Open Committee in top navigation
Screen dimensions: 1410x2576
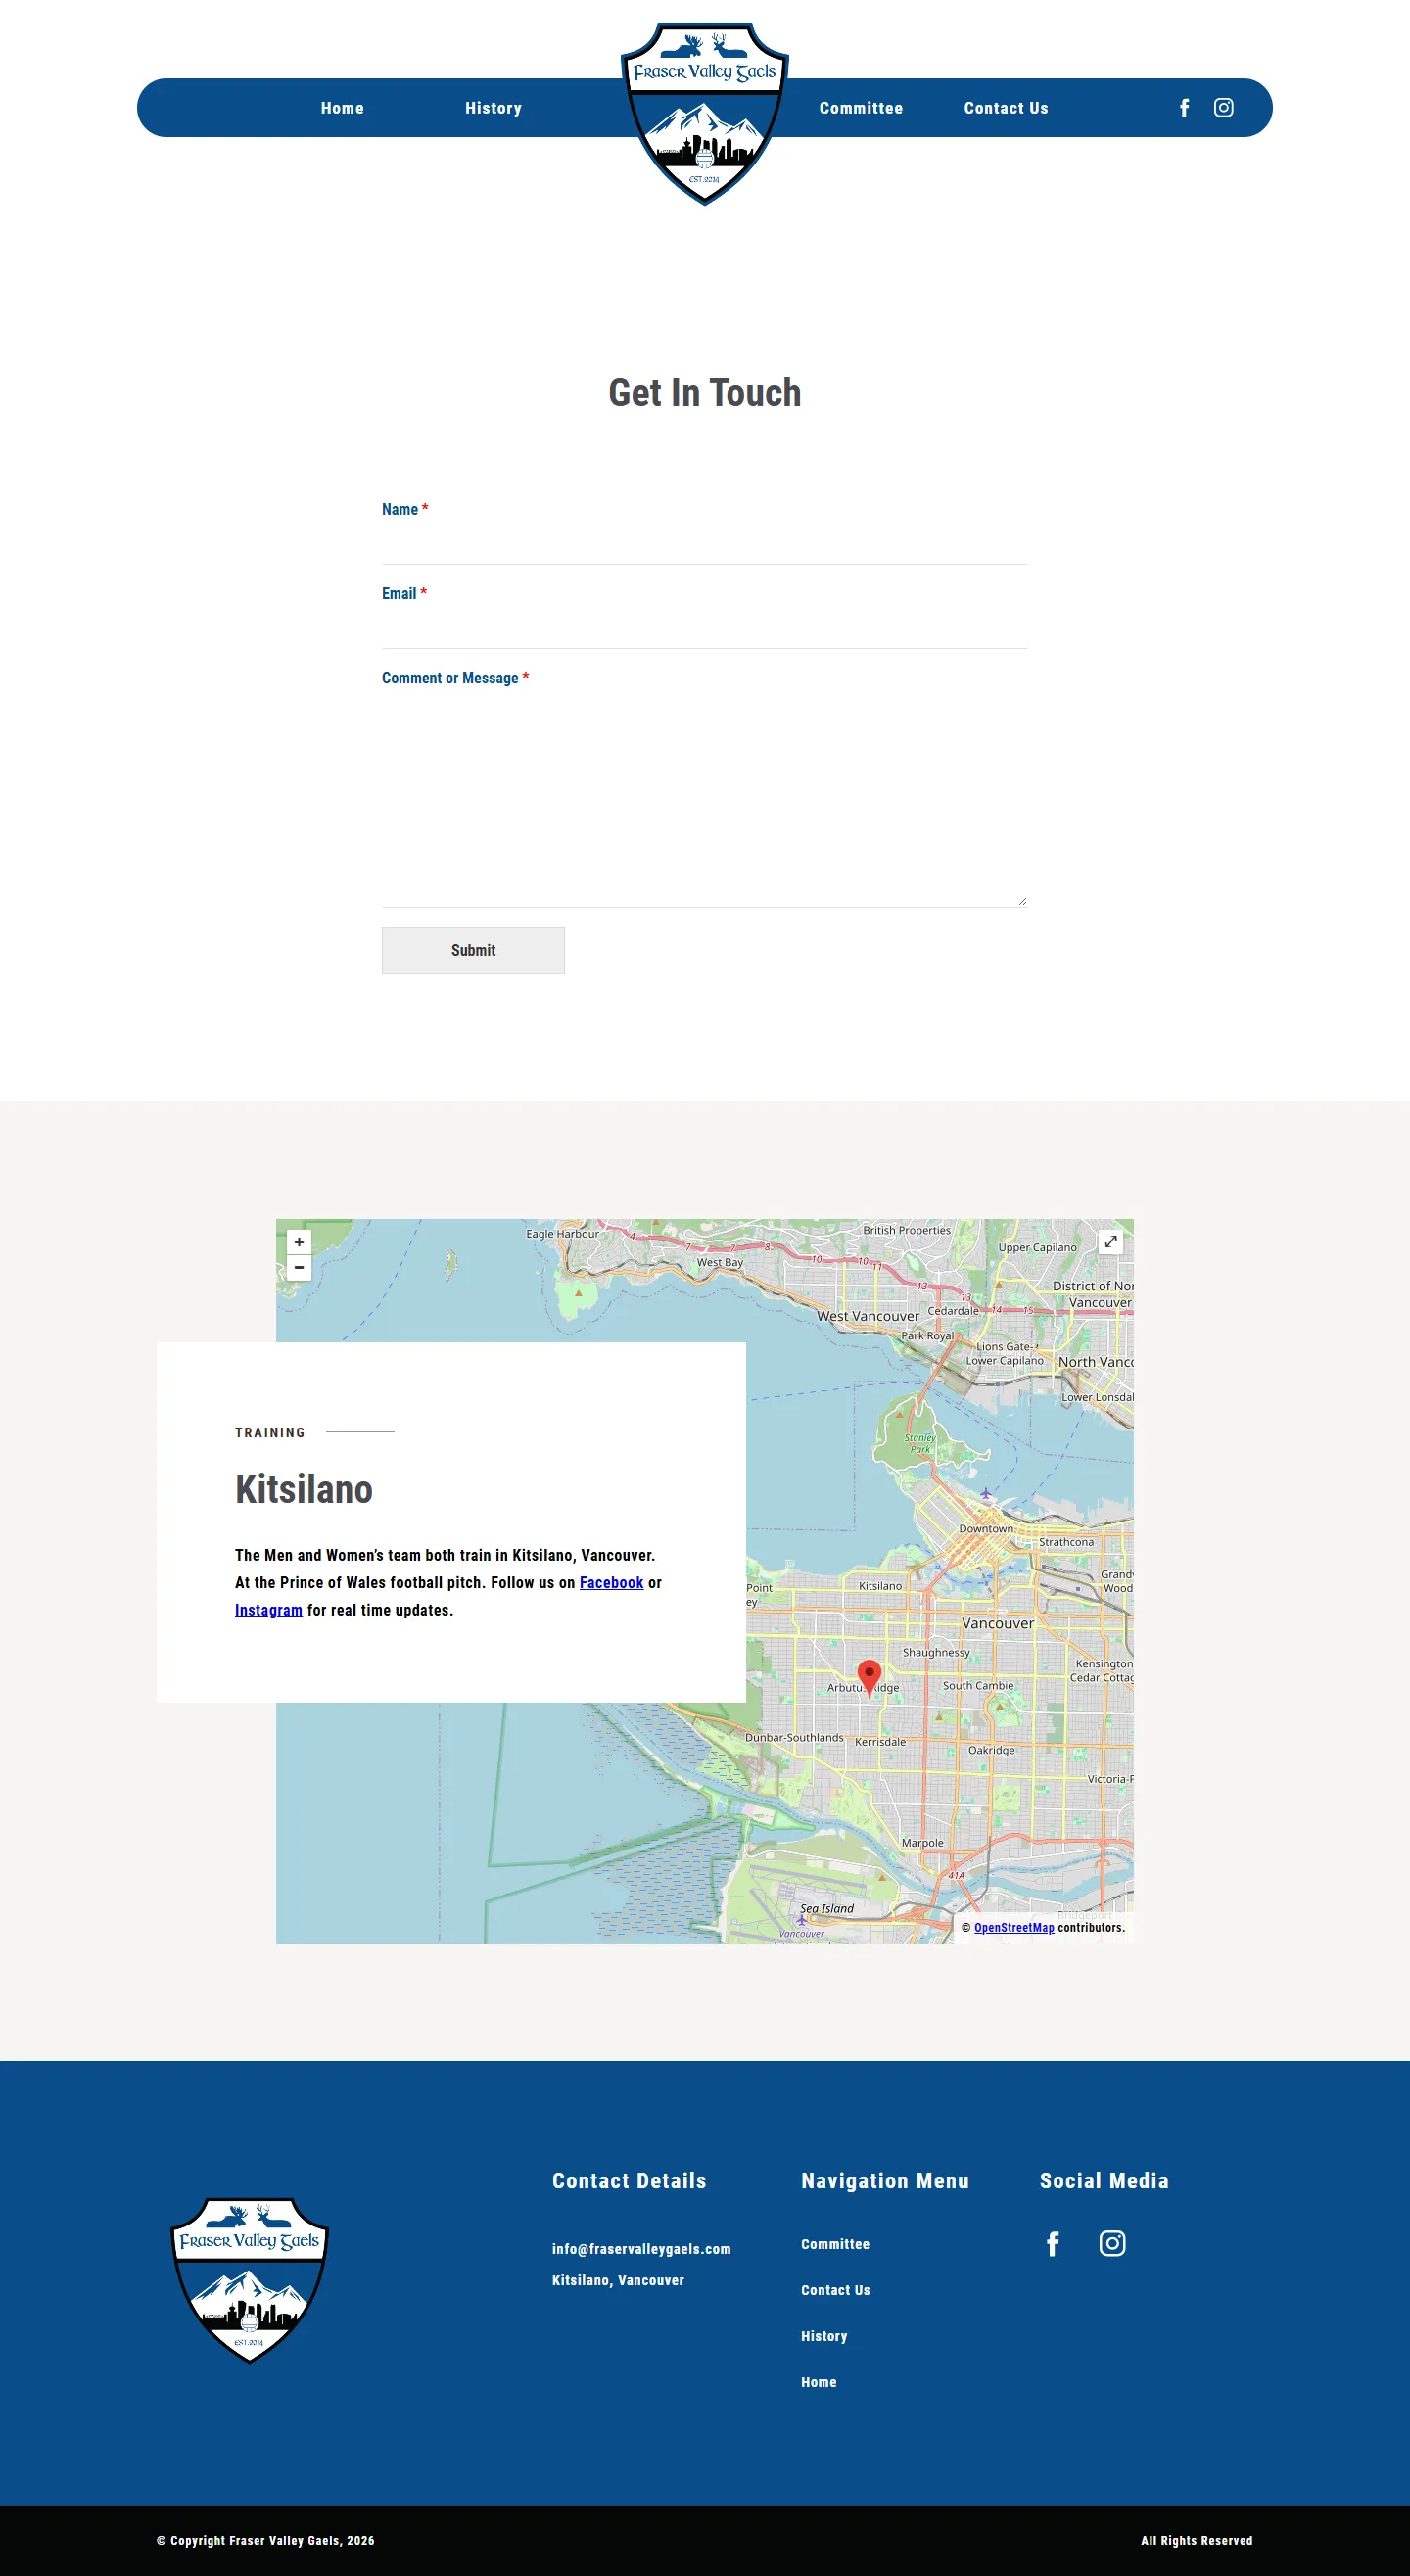(x=861, y=108)
